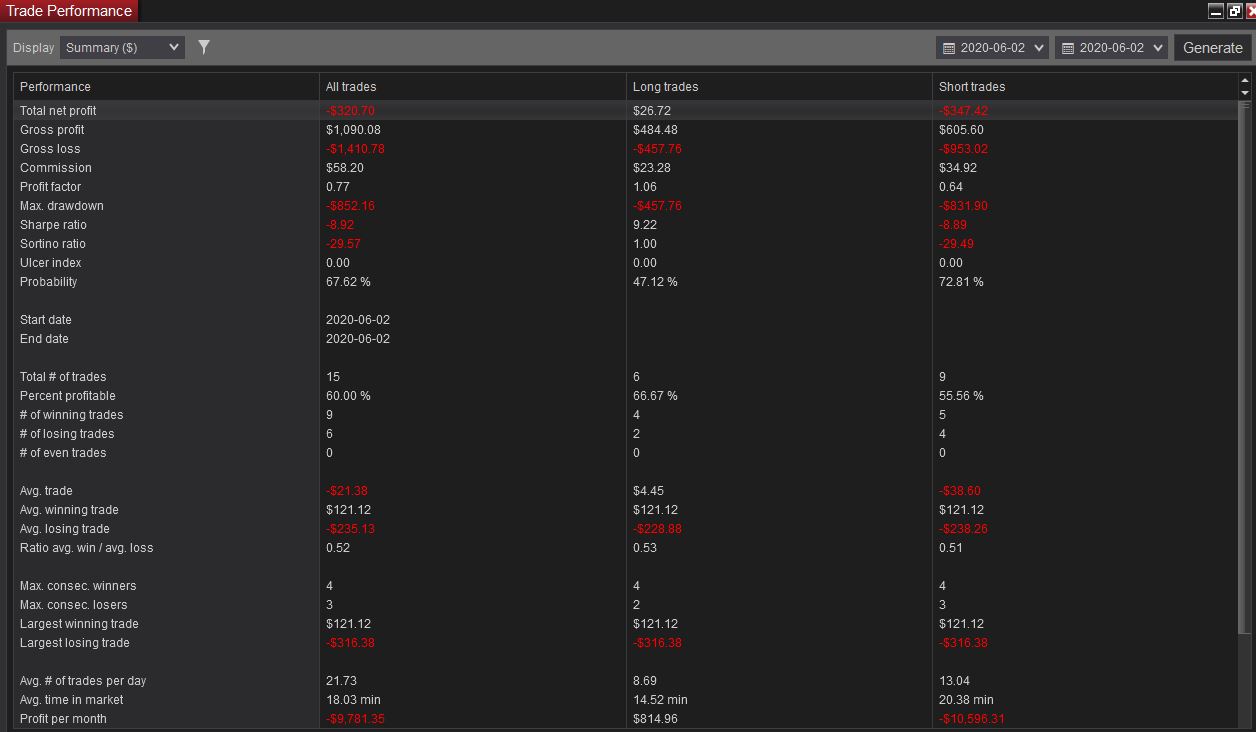This screenshot has width=1256, height=732.
Task: Select the Max. consec. losers row label
Action: tap(74, 605)
